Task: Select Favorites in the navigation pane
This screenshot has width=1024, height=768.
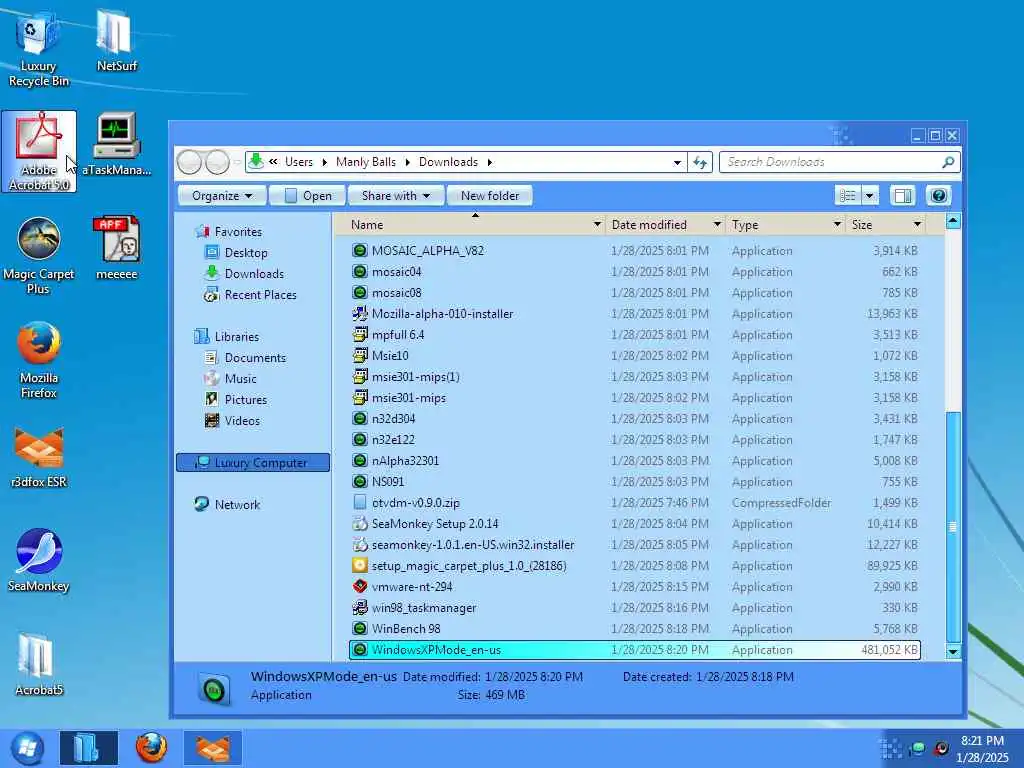Action: (238, 232)
